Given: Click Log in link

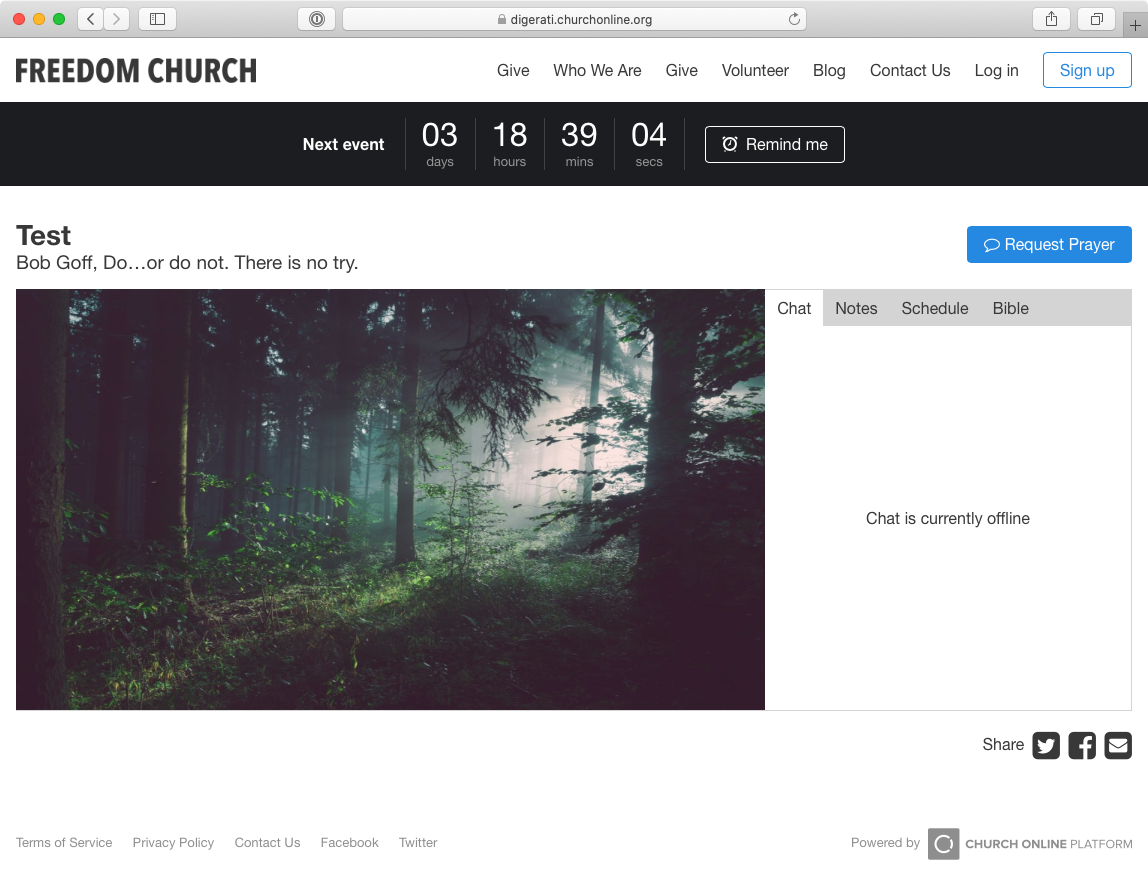Looking at the screenshot, I should 996,70.
